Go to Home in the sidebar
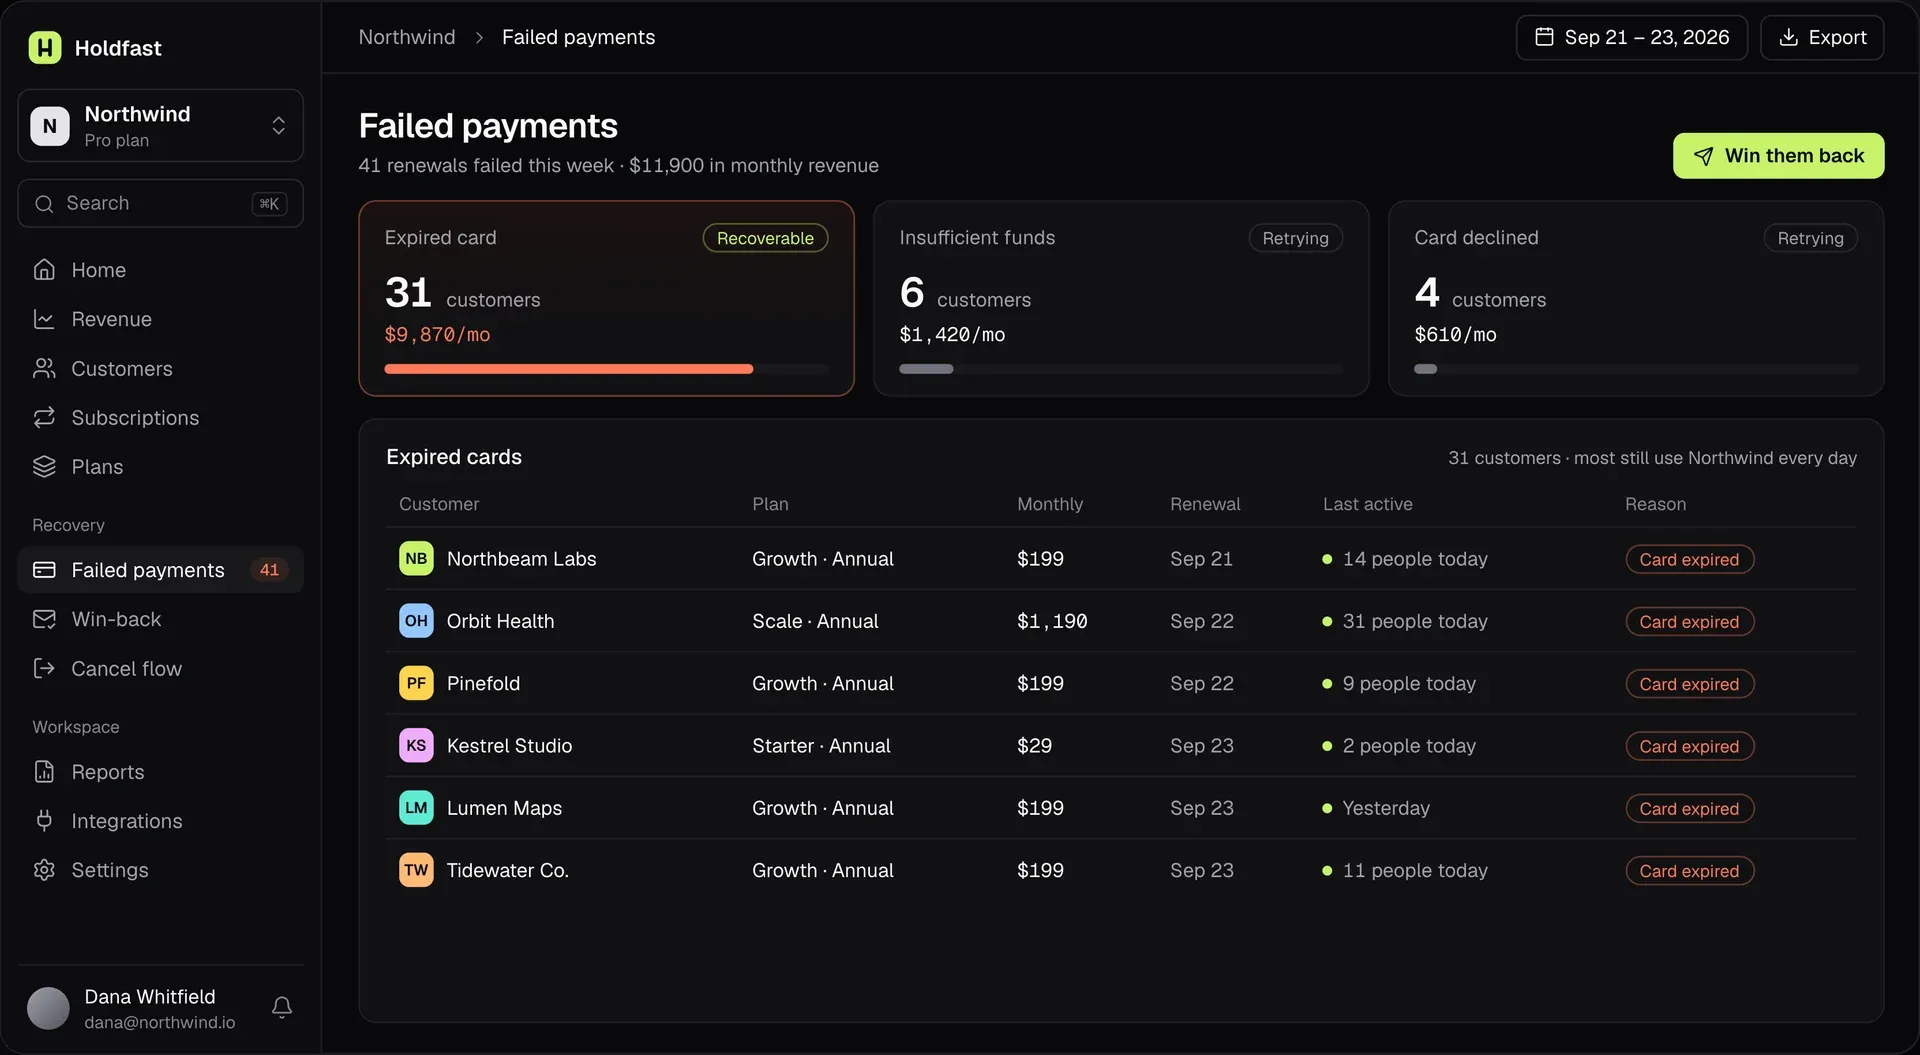The height and width of the screenshot is (1055, 1920). 160,270
